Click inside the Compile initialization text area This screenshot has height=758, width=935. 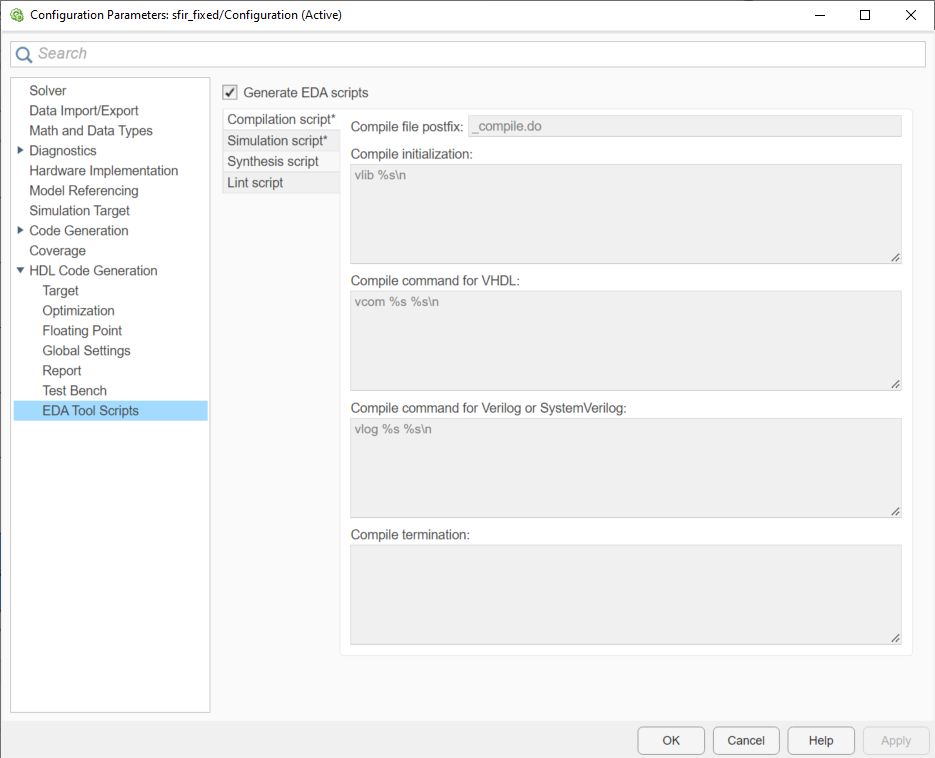pos(625,210)
